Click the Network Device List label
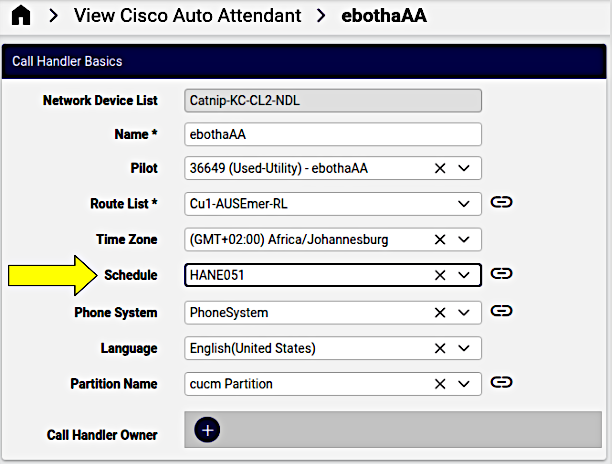This screenshot has height=464, width=612. [x=100, y=101]
